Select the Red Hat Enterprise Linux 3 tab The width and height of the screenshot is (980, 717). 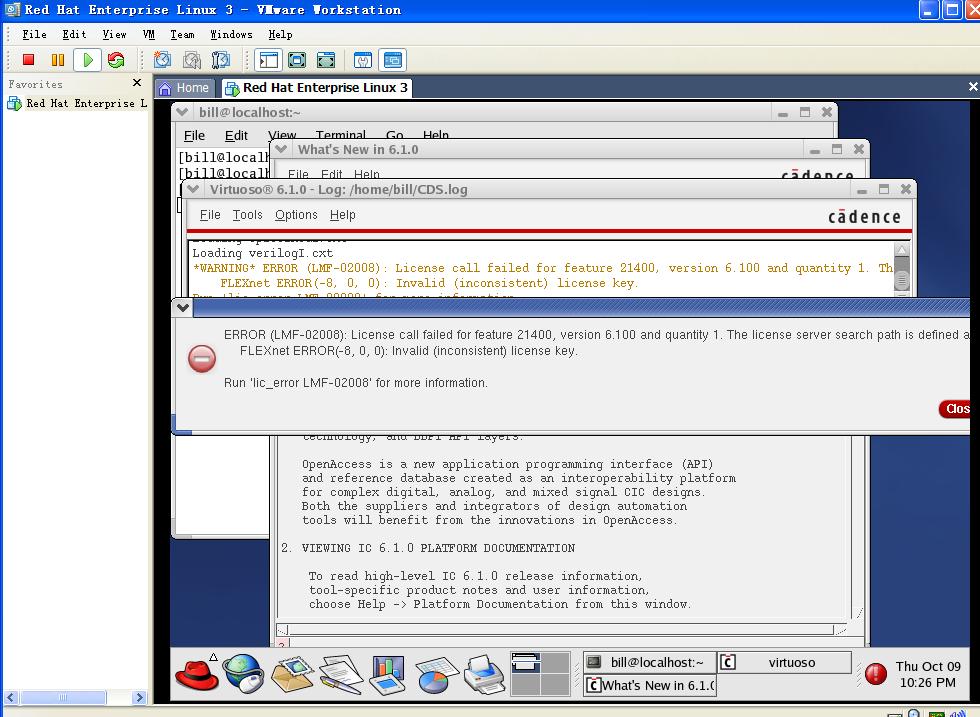[x=317, y=88]
